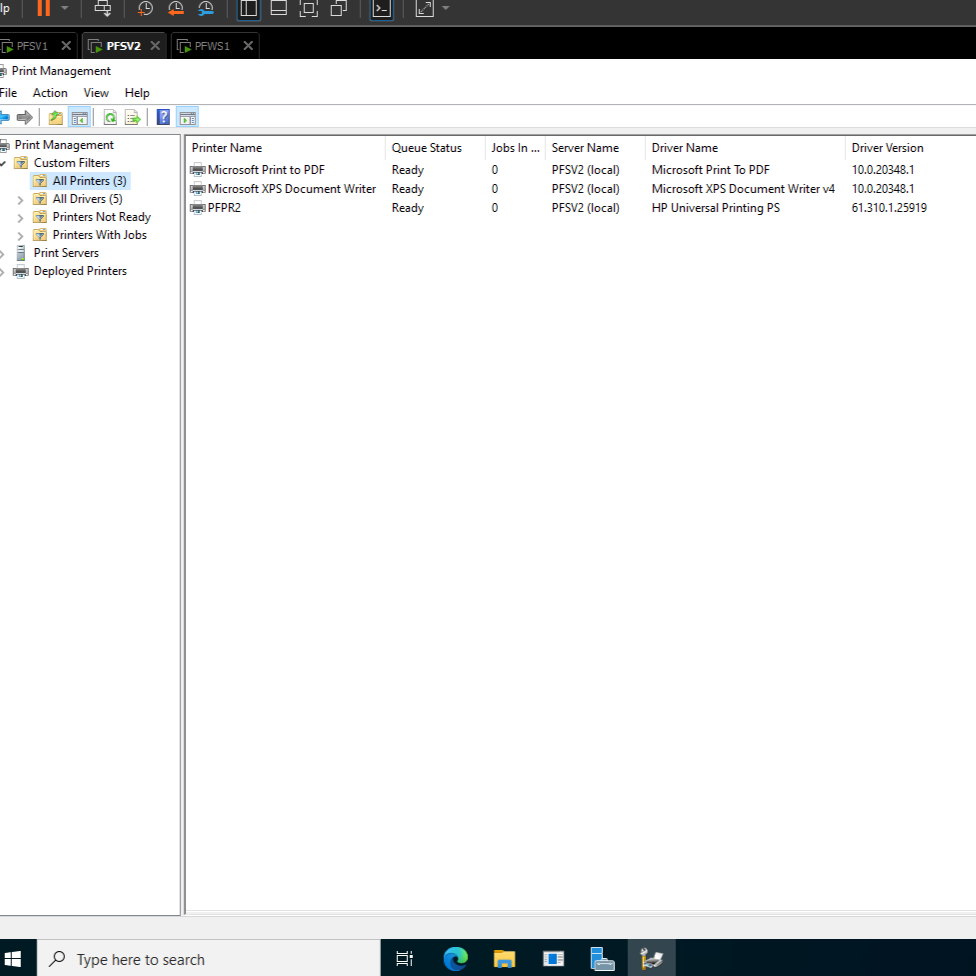Image resolution: width=976 pixels, height=976 pixels.
Task: Click the Back navigation arrow
Action: point(5,117)
